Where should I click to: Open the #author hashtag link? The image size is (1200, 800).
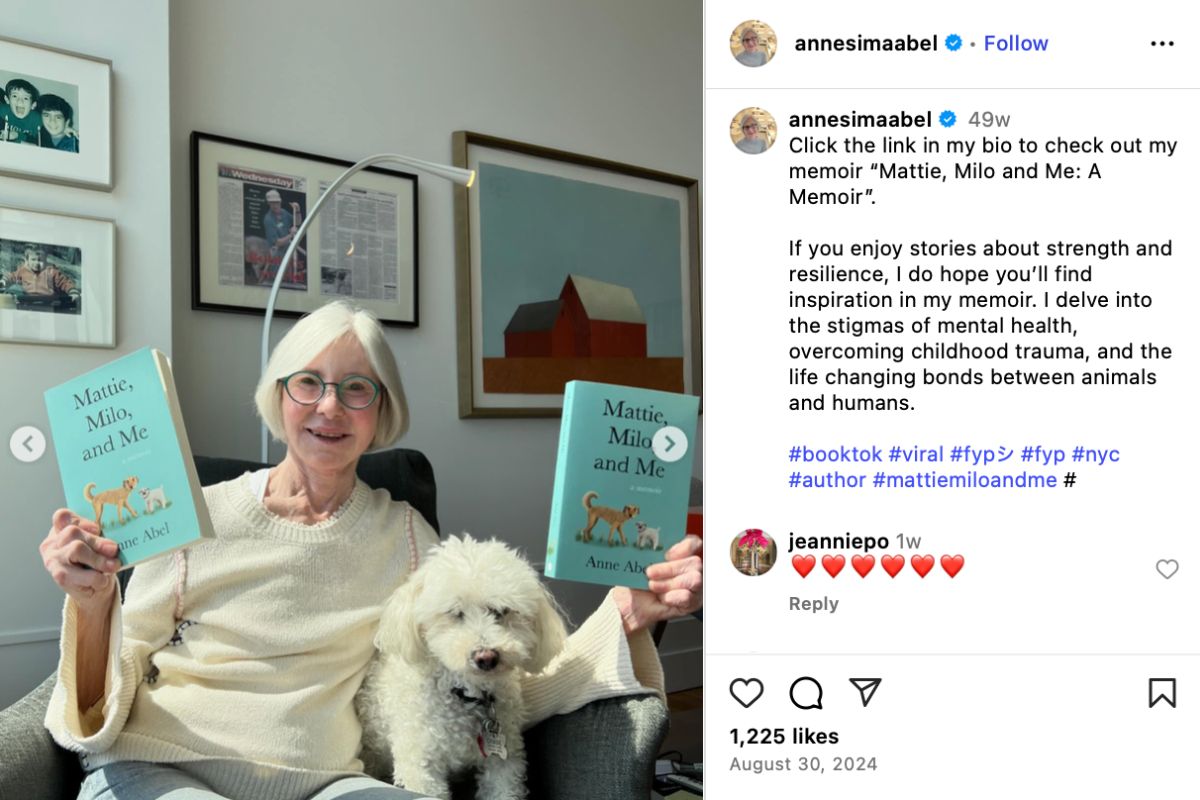click(827, 480)
